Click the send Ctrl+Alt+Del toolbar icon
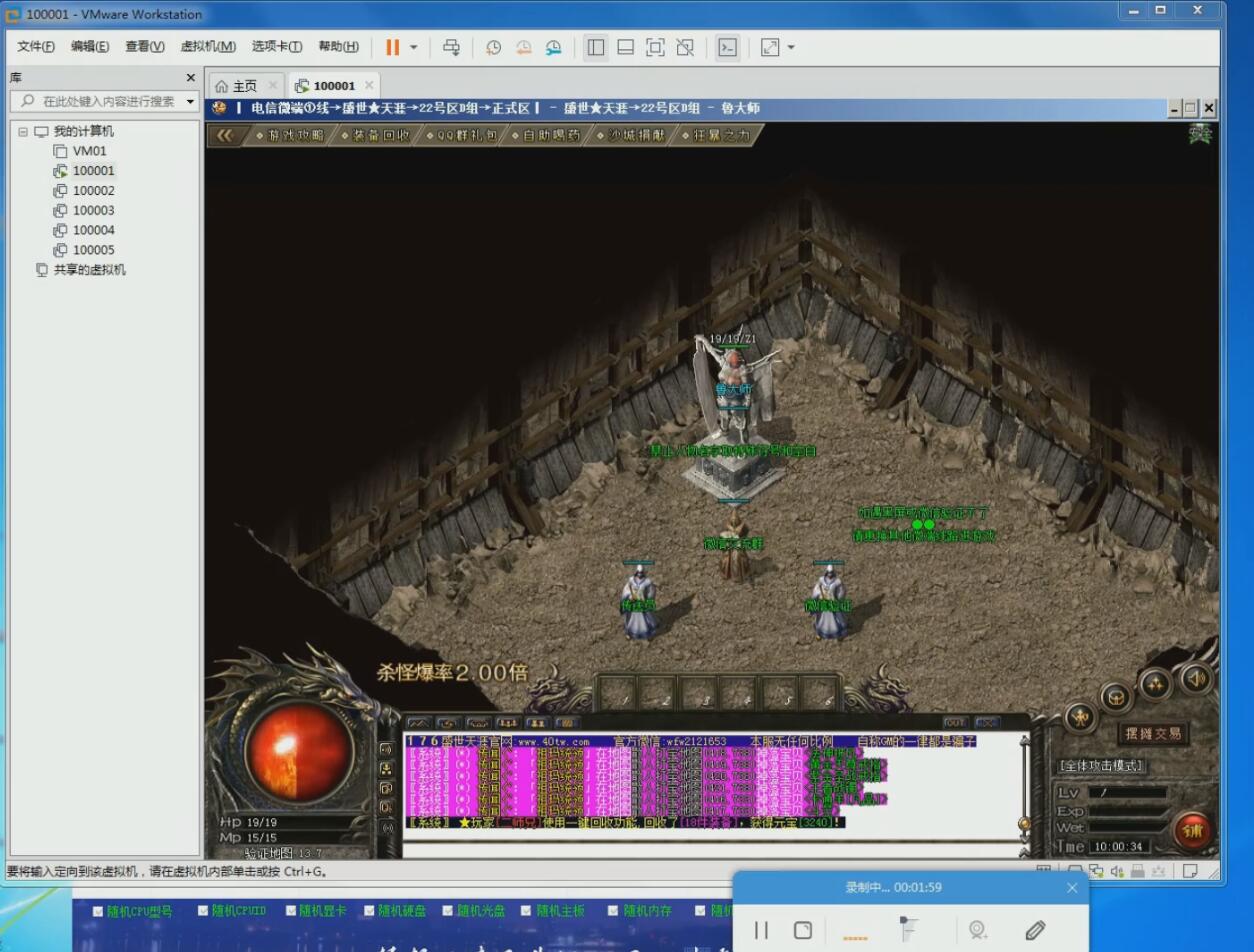The width and height of the screenshot is (1254, 952). pos(451,47)
